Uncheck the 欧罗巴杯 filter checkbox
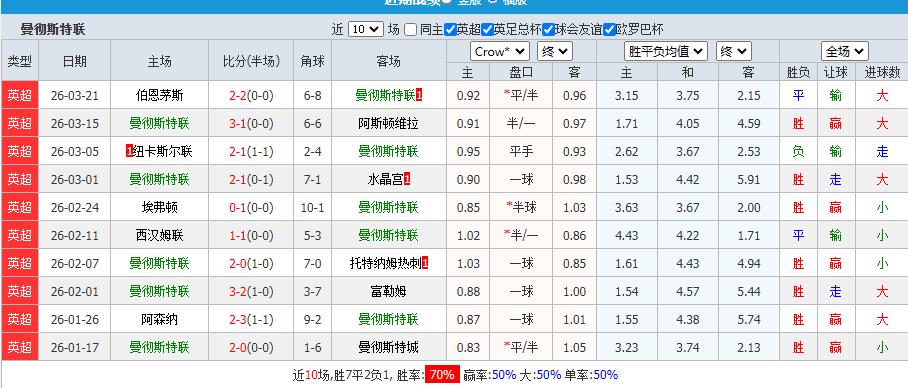 pos(608,30)
